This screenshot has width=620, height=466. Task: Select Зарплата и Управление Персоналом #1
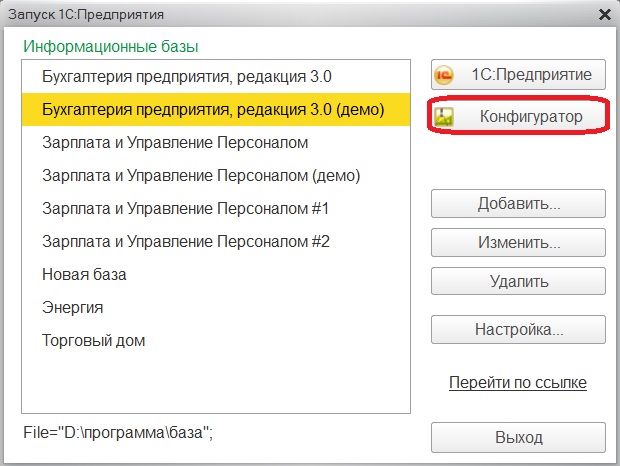click(216, 208)
